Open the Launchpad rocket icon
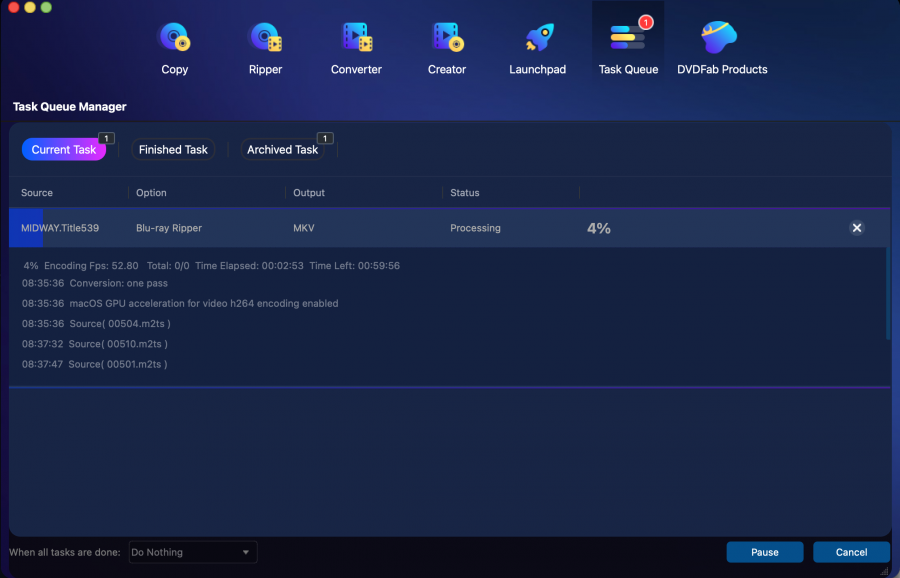 coord(537,39)
